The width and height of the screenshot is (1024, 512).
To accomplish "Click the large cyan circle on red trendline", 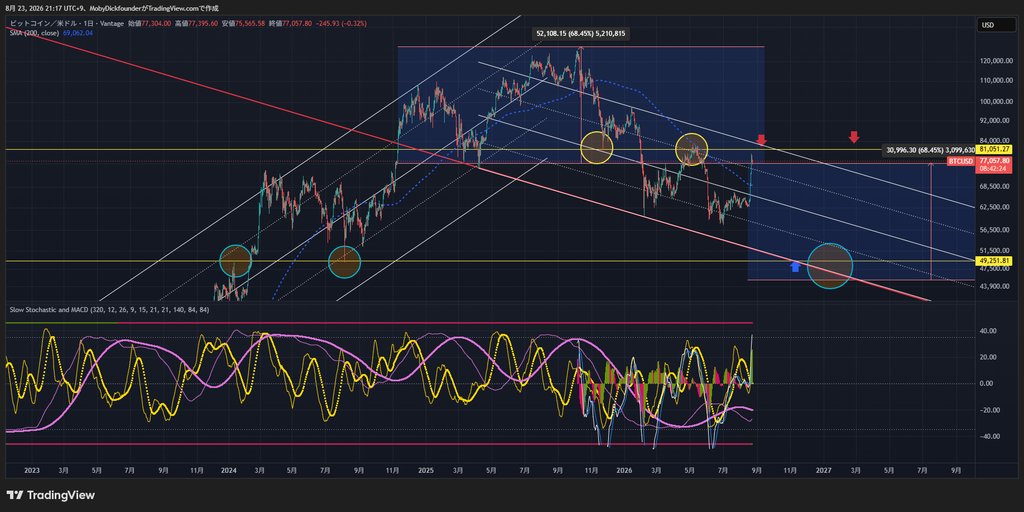I will click(x=830, y=266).
